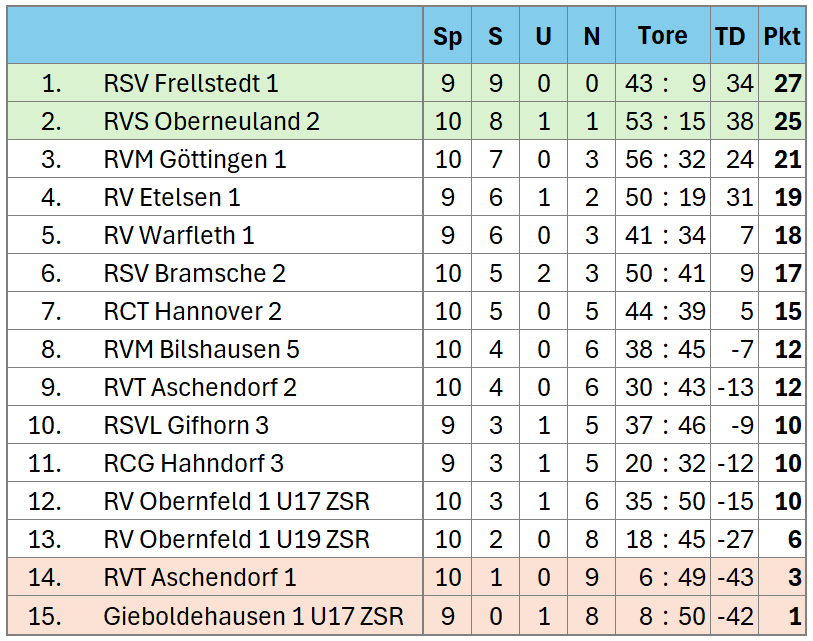813x641 pixels.
Task: Click RCG Hahndorf 3 team name
Action: (194, 464)
